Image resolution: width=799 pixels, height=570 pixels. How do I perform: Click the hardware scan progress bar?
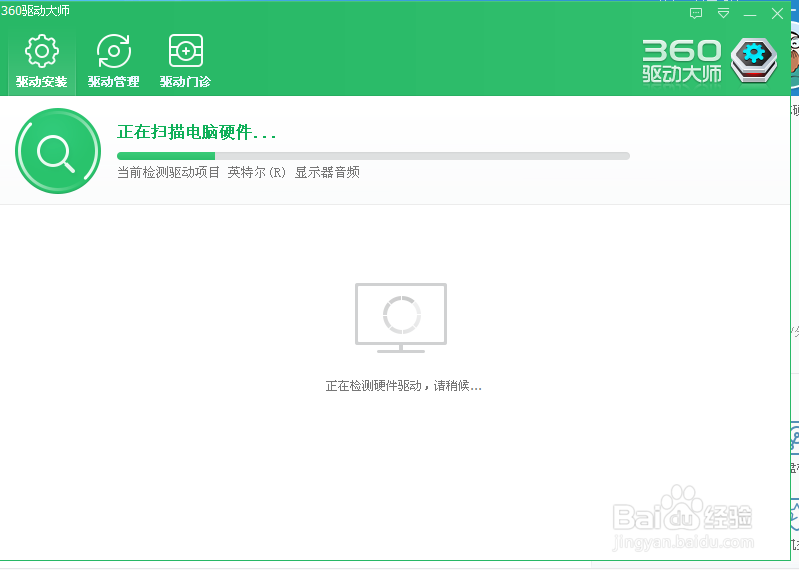coord(374,156)
